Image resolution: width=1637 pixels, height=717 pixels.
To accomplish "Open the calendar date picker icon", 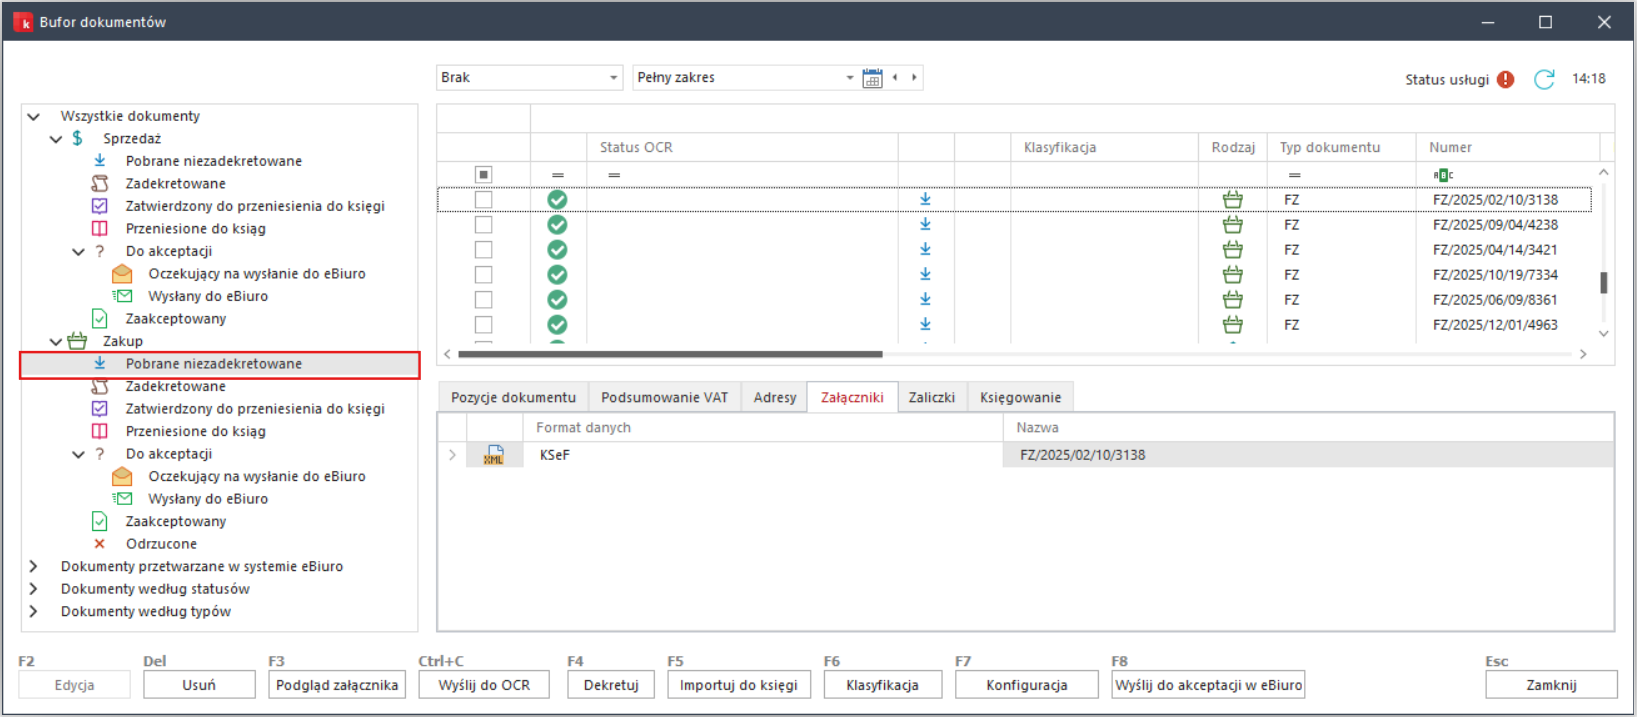I will click(x=872, y=78).
